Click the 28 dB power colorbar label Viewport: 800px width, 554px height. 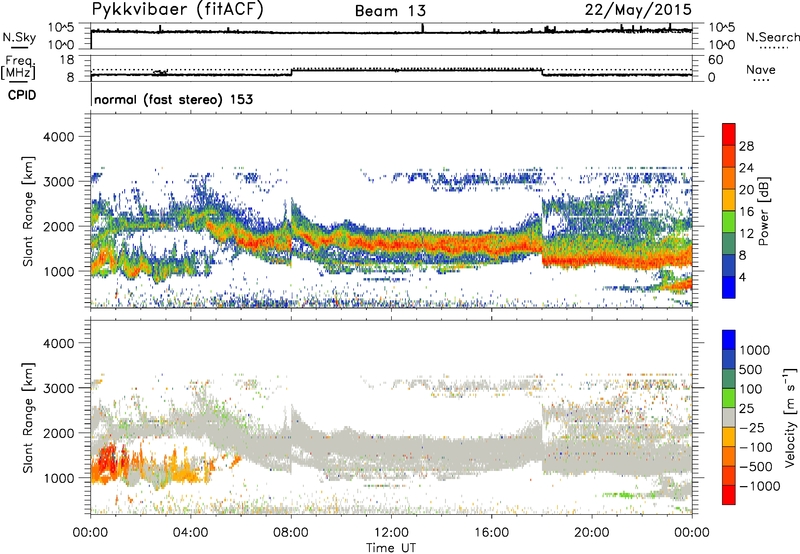746,146
